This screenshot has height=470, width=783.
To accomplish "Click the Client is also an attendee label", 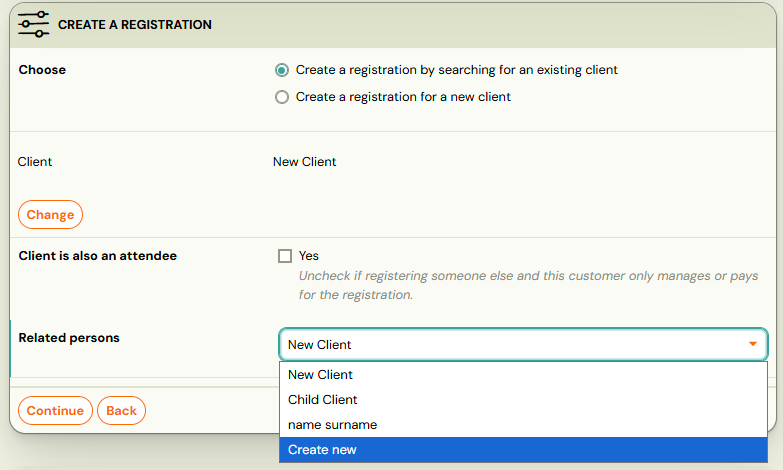I will tap(97, 256).
